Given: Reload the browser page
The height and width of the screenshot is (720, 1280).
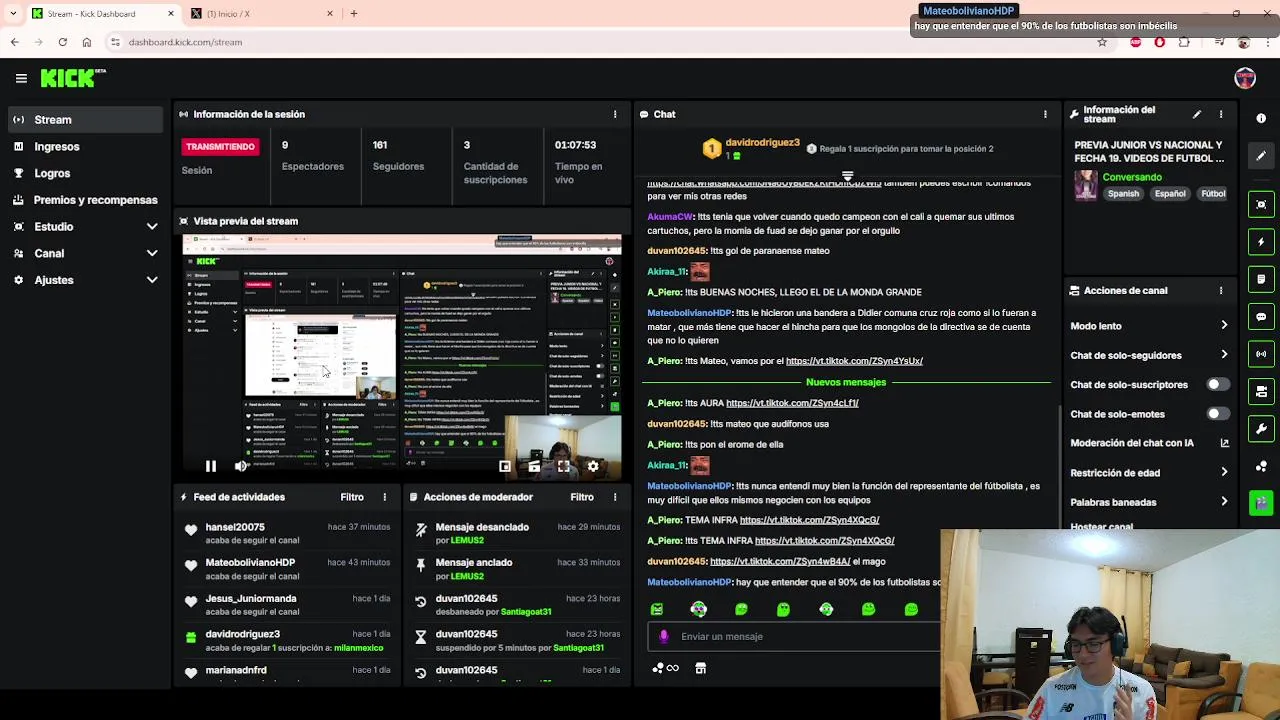Looking at the screenshot, I should (x=62, y=42).
